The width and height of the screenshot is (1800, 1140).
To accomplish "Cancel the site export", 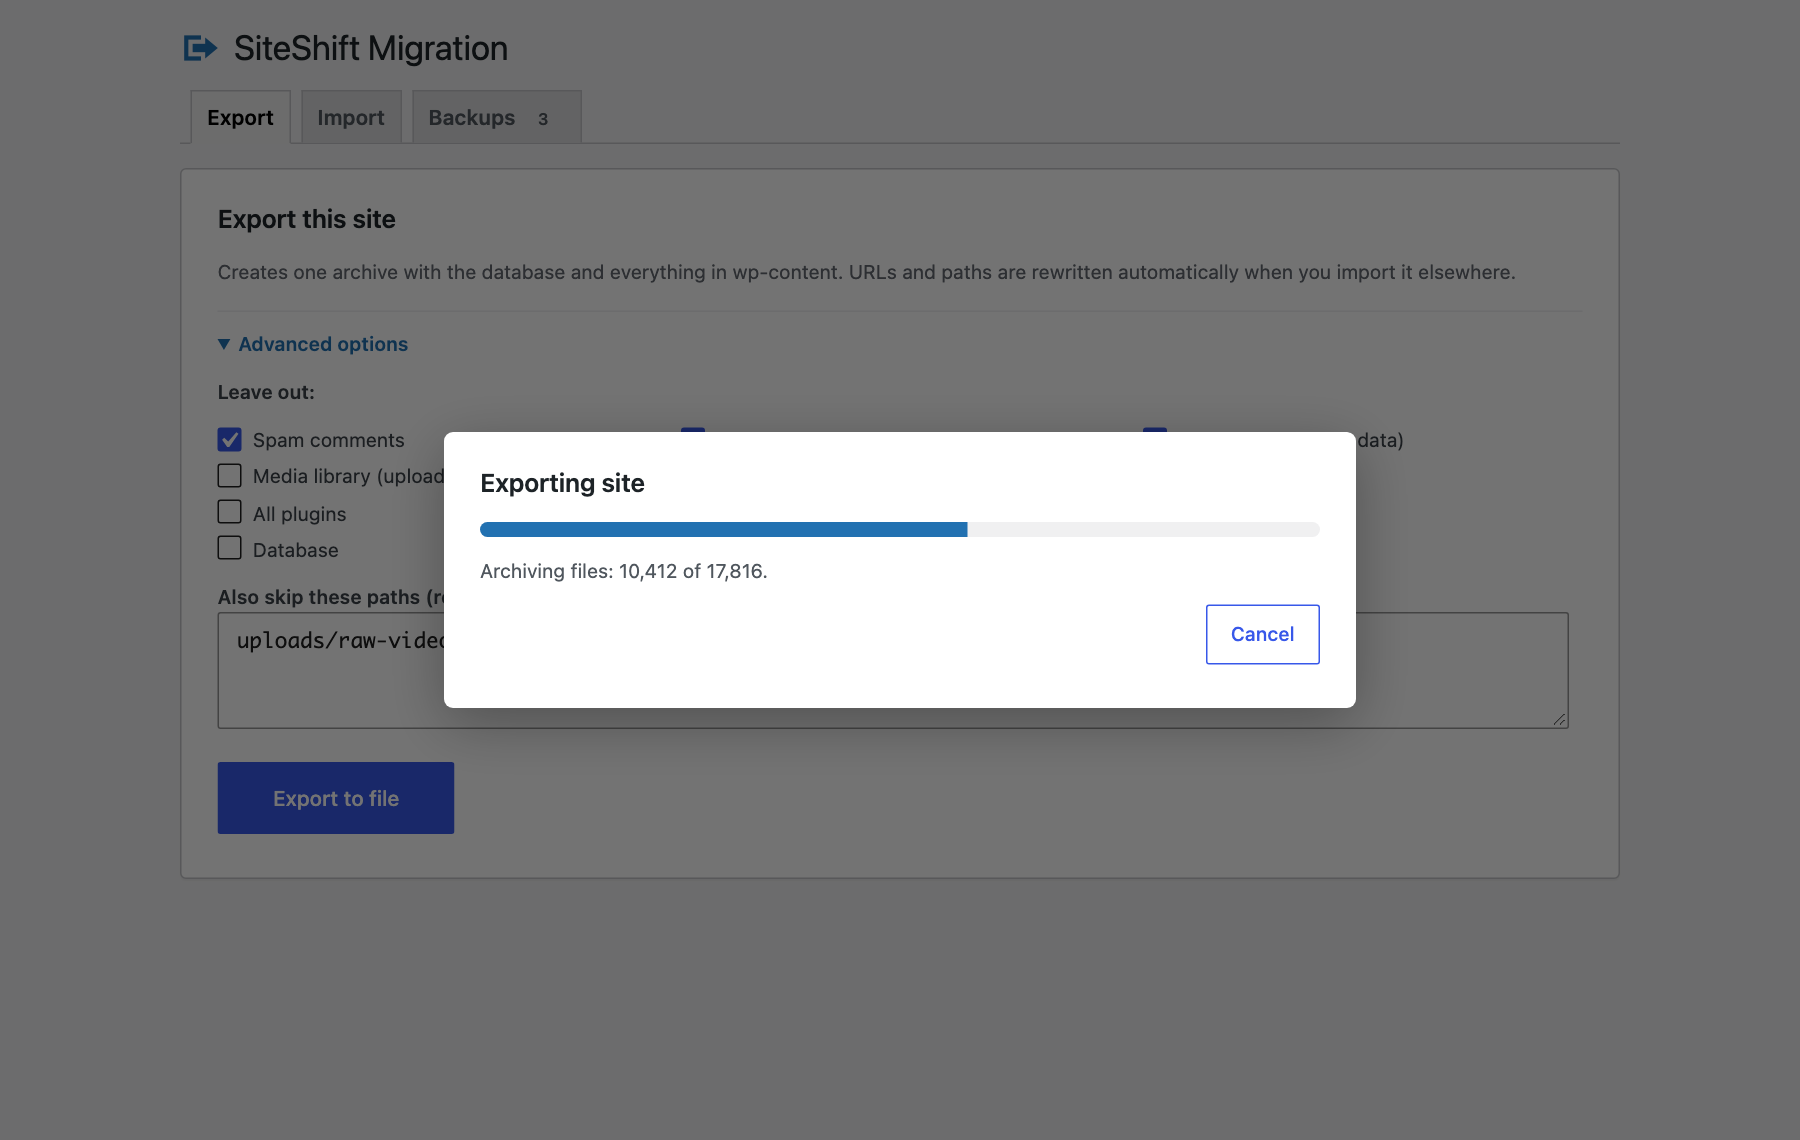I will pos(1263,634).
